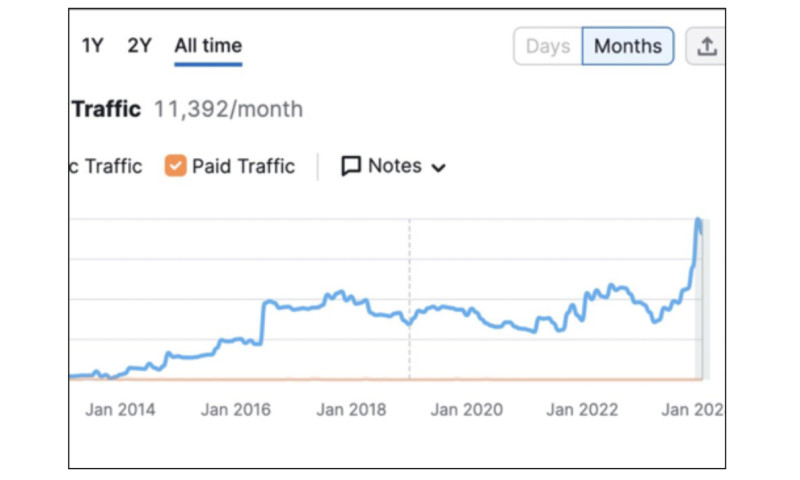This screenshot has width=800, height=480.
Task: Select the Months granularity button
Action: click(628, 46)
